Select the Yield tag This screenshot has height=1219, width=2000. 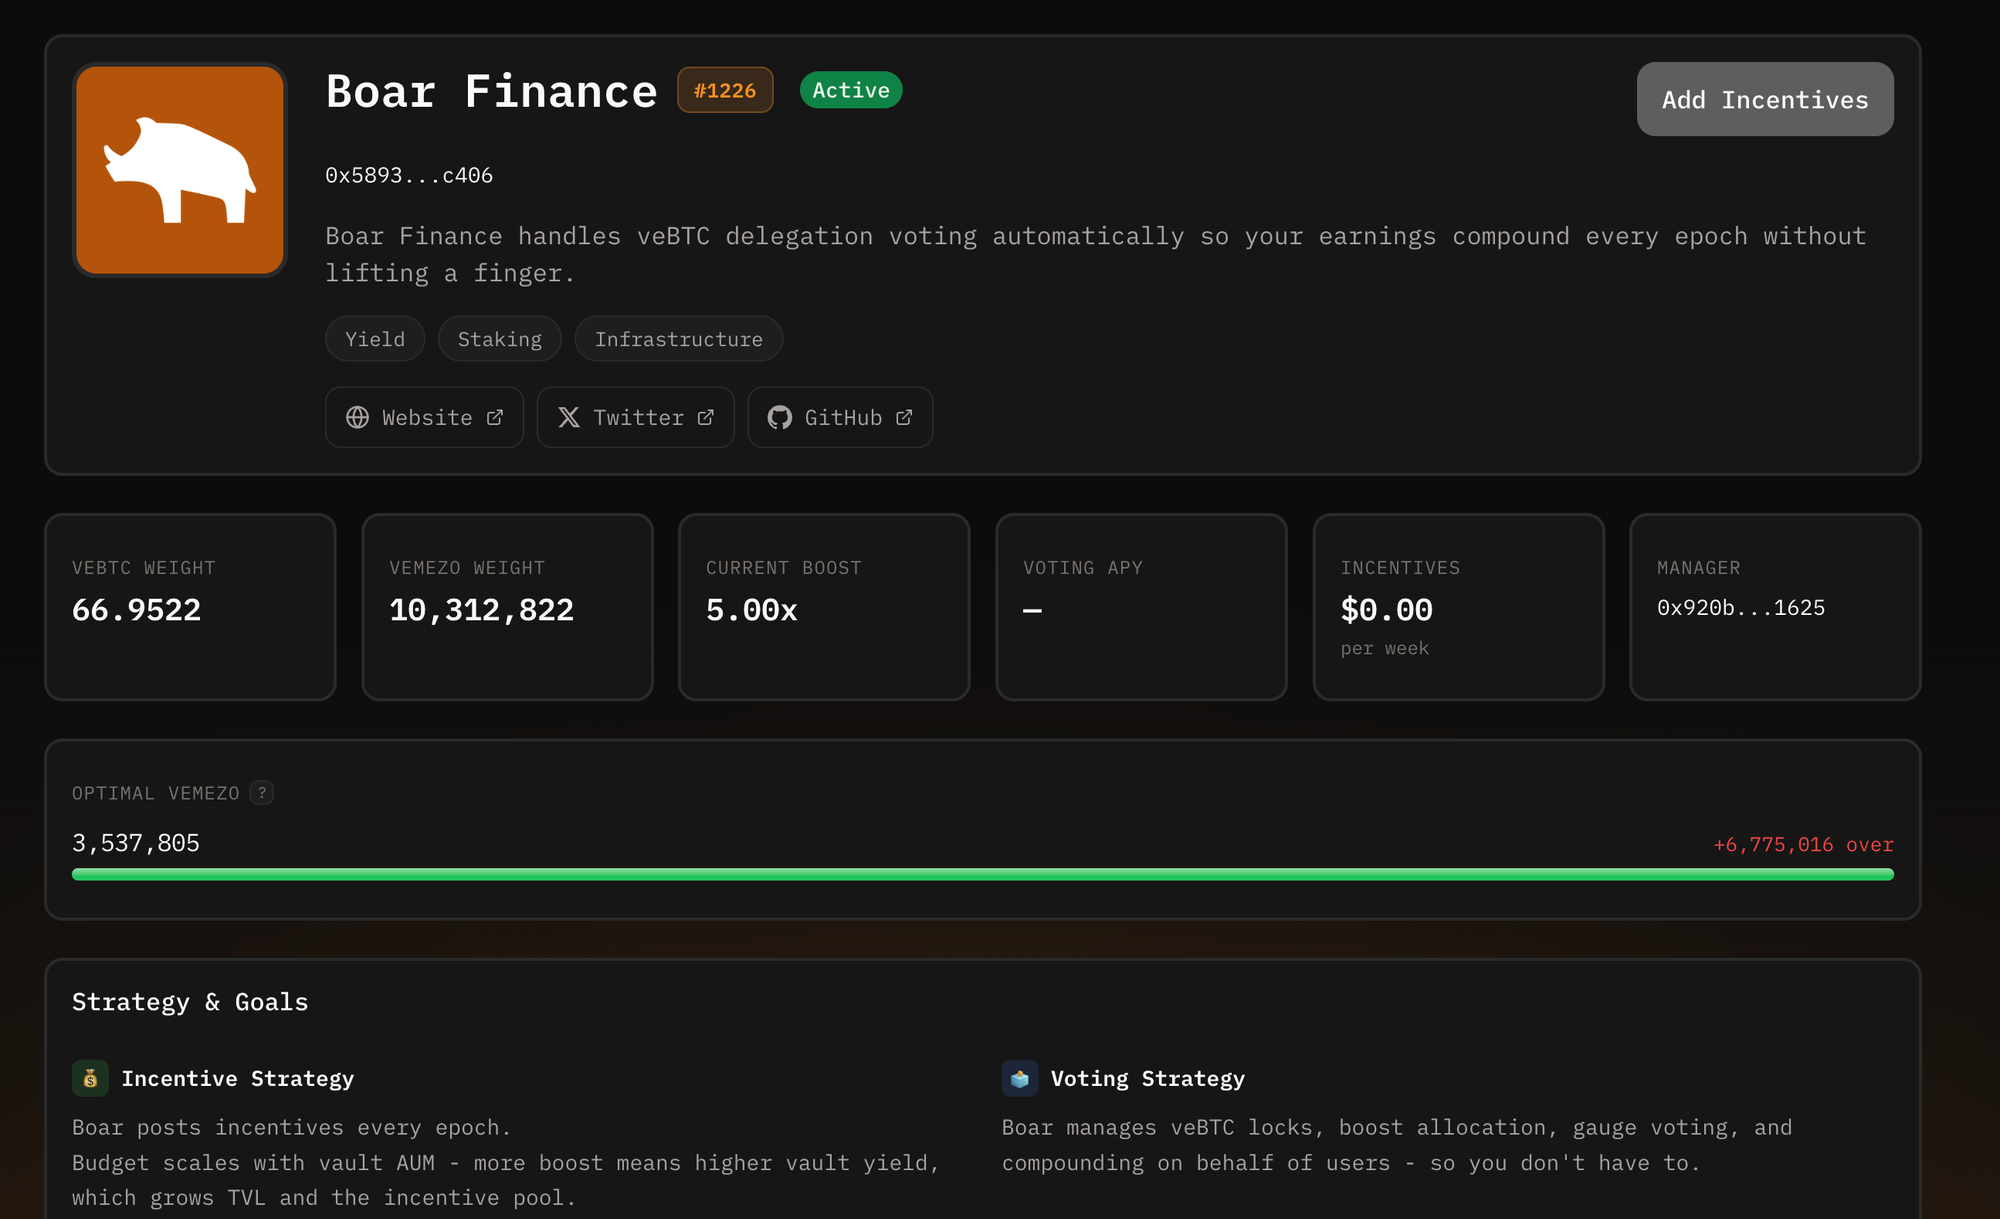(x=375, y=339)
